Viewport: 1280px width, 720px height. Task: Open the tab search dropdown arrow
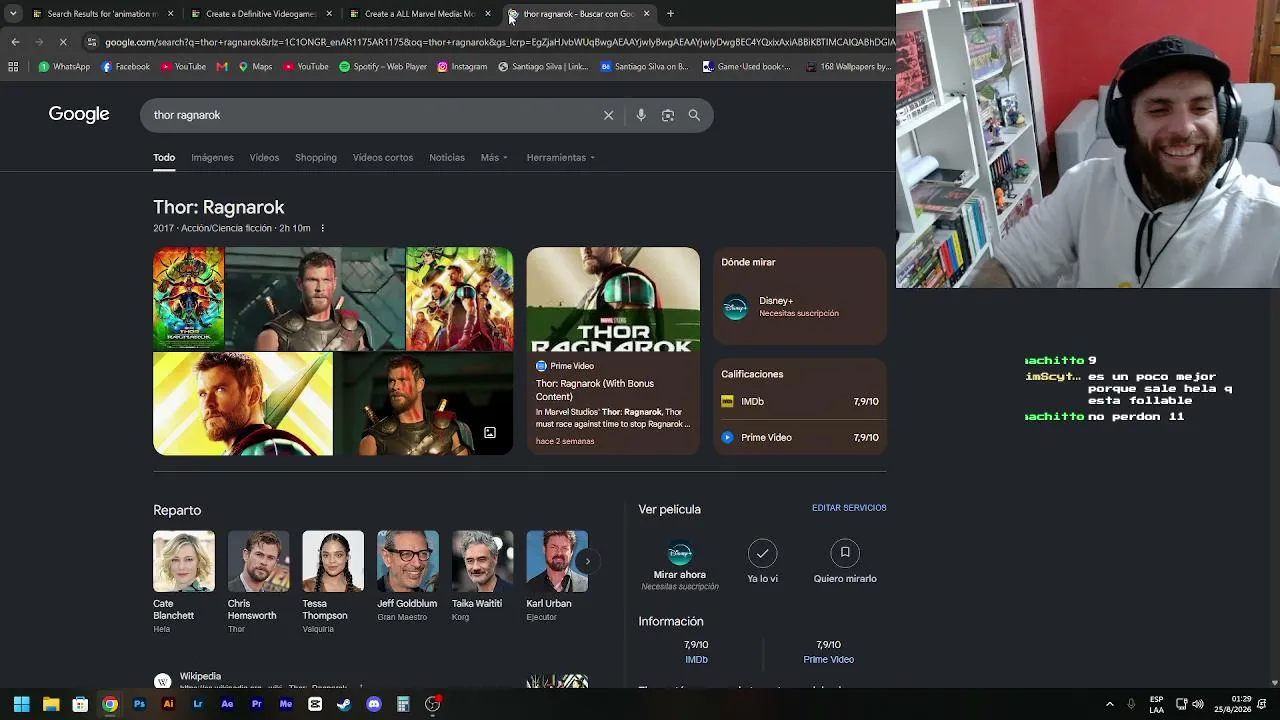click(13, 14)
